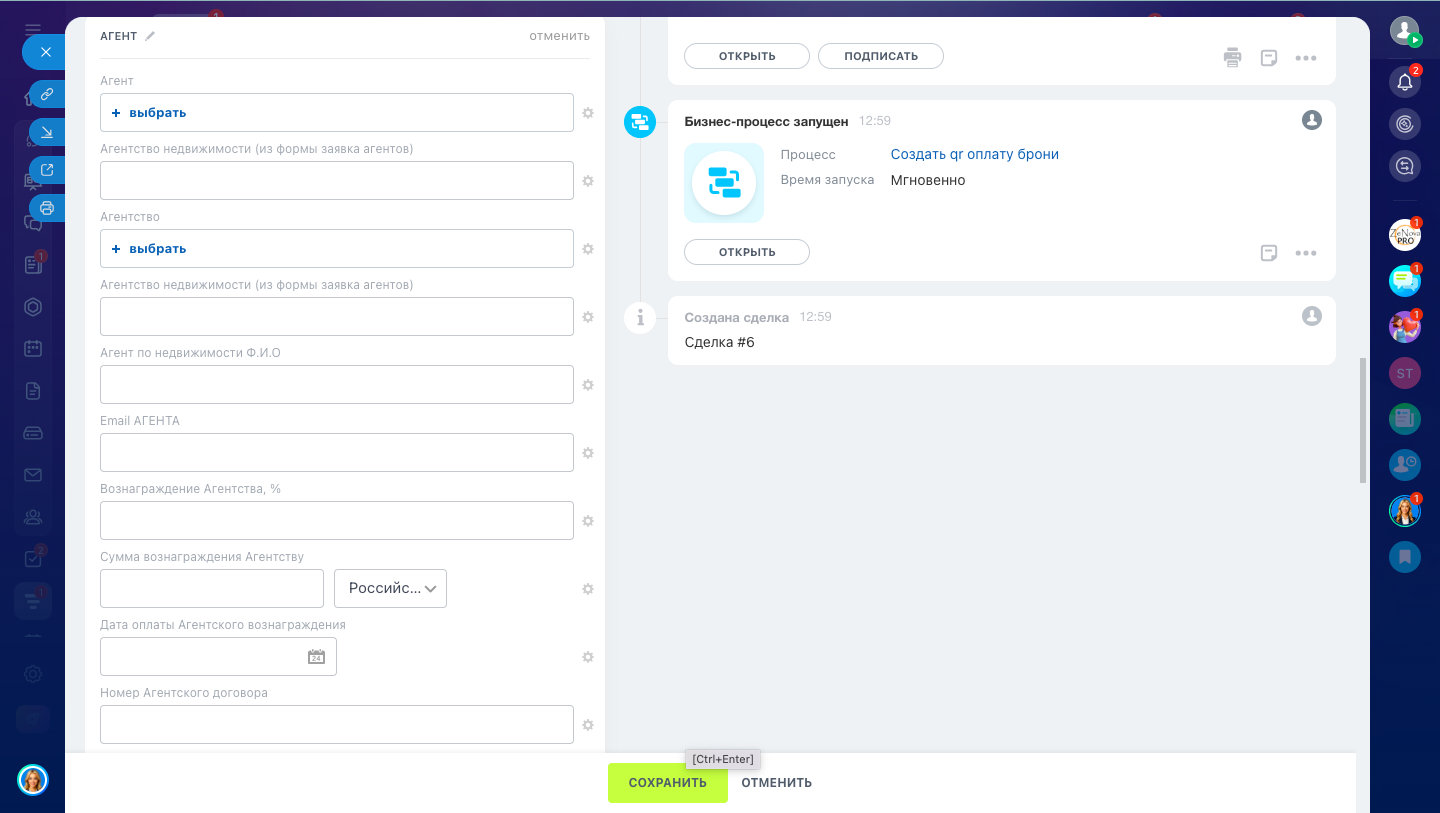Open gear settings for Номер Агентского договора
This screenshot has height=813, width=1440.
[588, 725]
